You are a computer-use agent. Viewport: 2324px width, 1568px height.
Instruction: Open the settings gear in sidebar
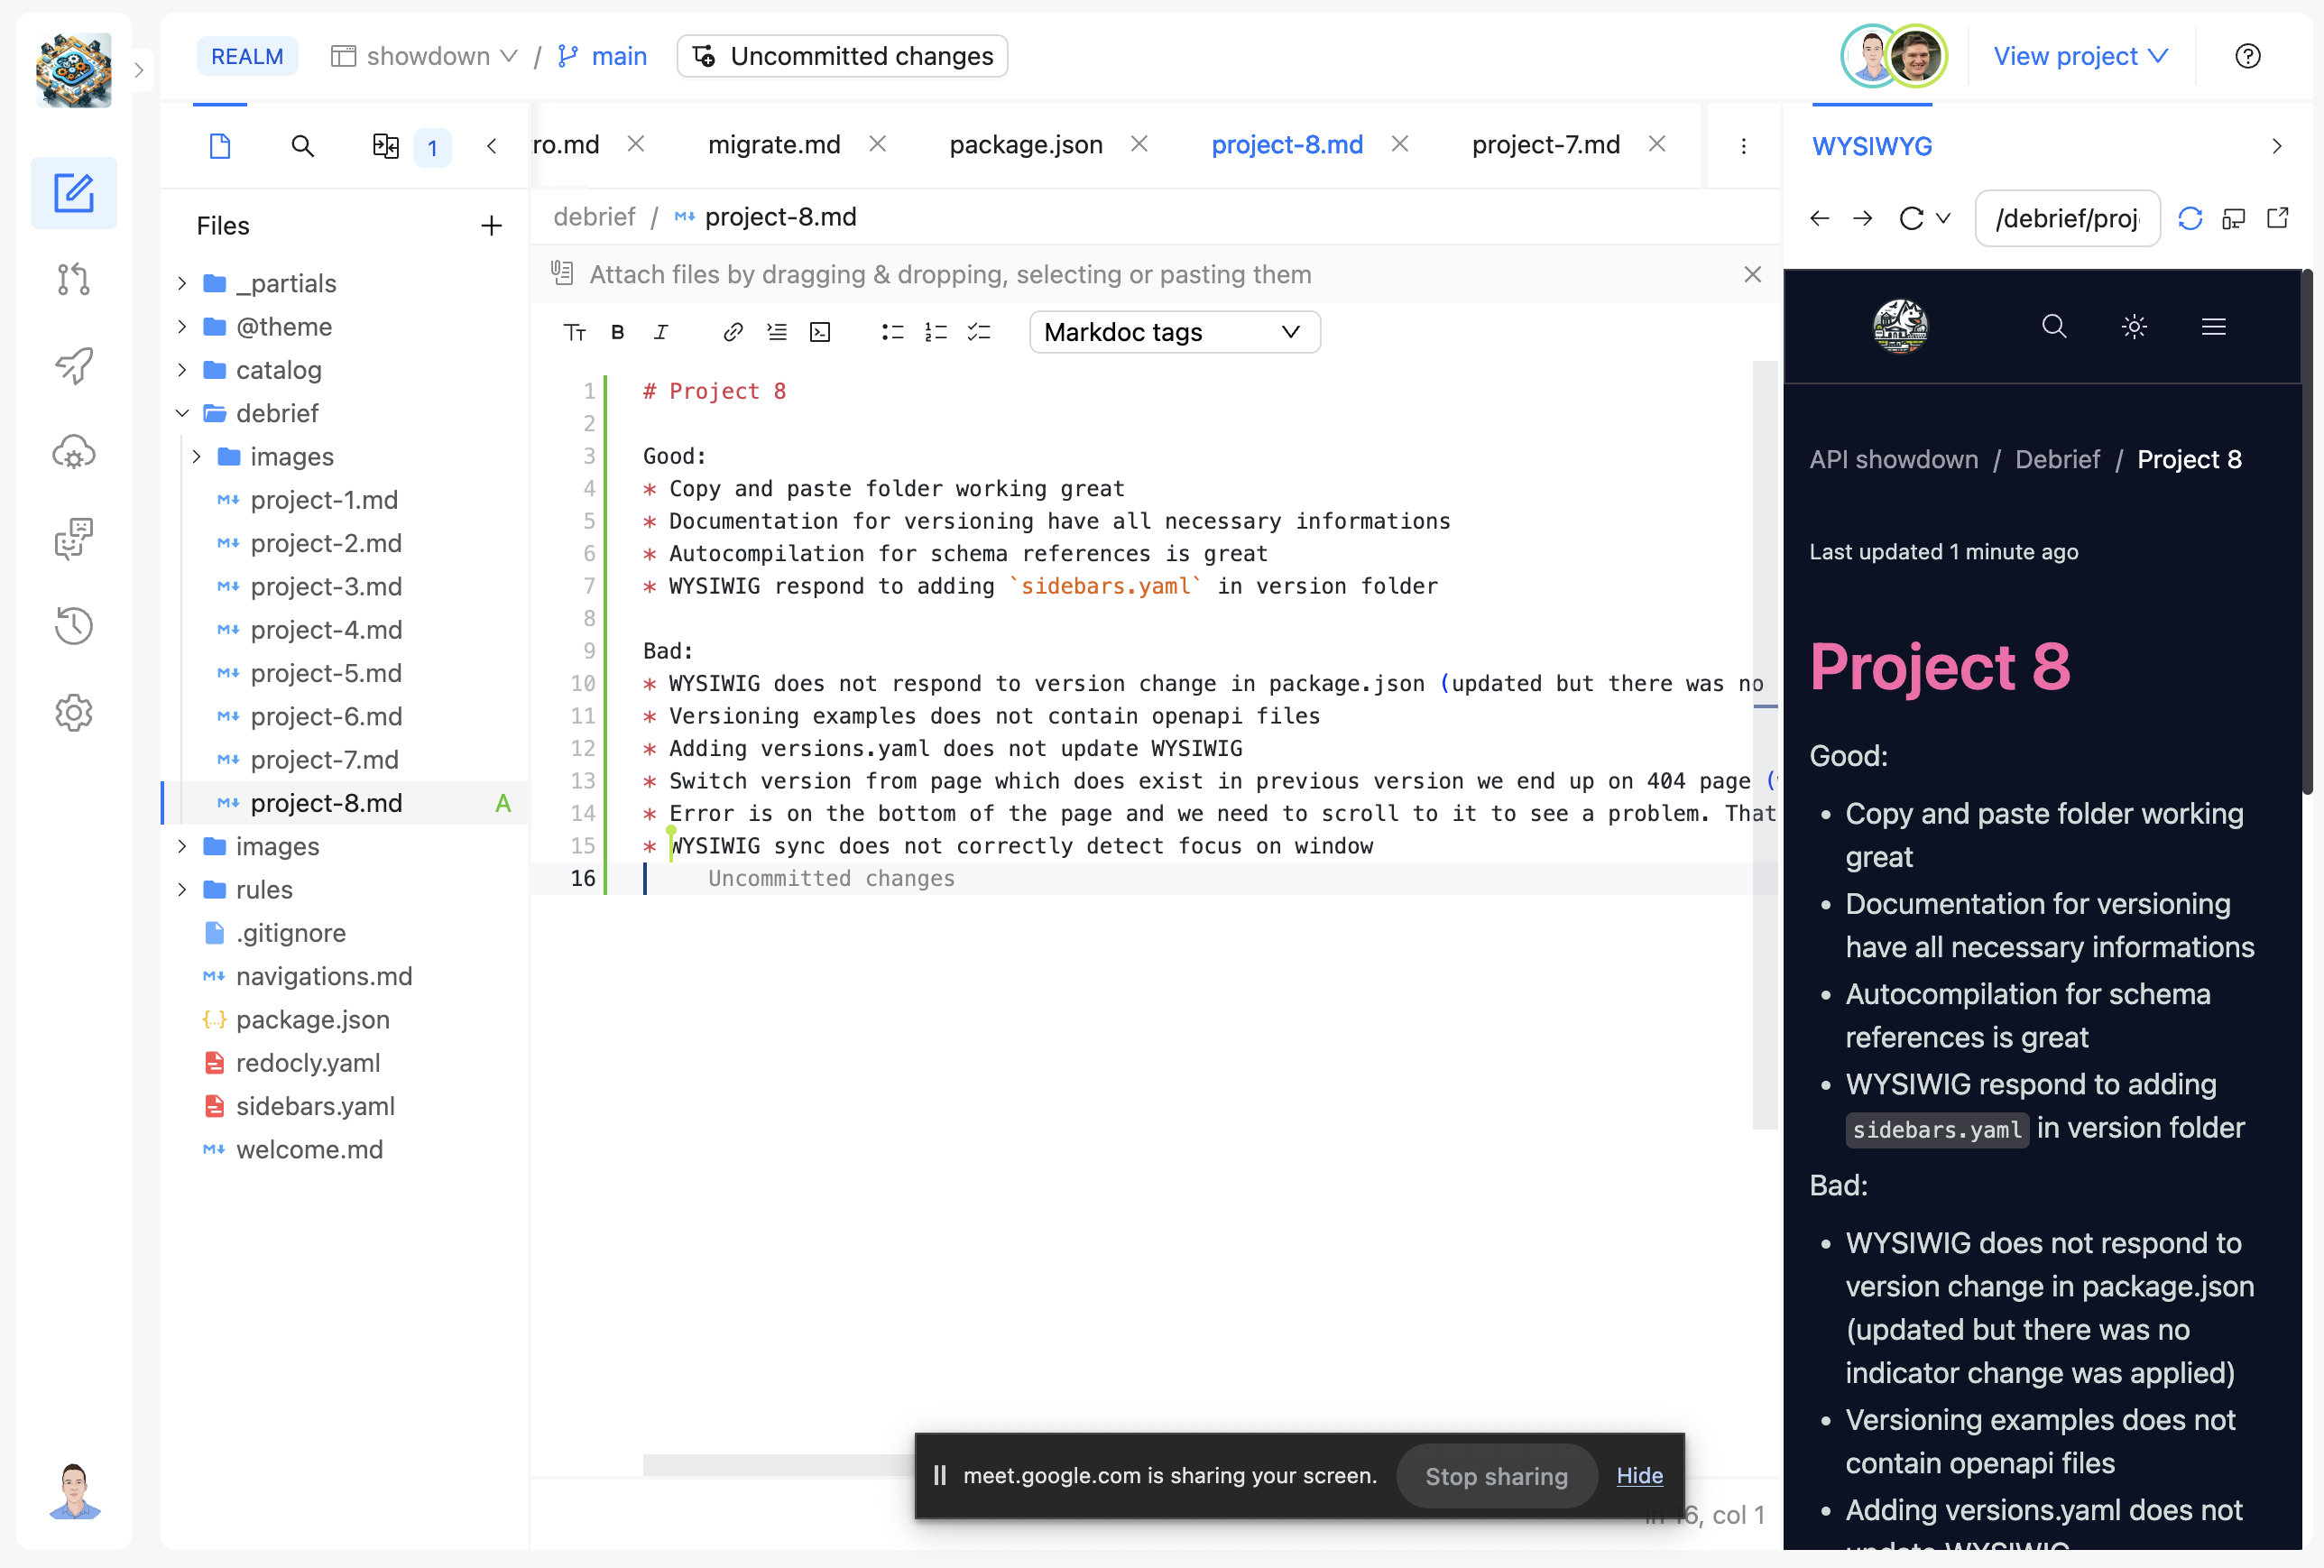pyautogui.click(x=73, y=713)
